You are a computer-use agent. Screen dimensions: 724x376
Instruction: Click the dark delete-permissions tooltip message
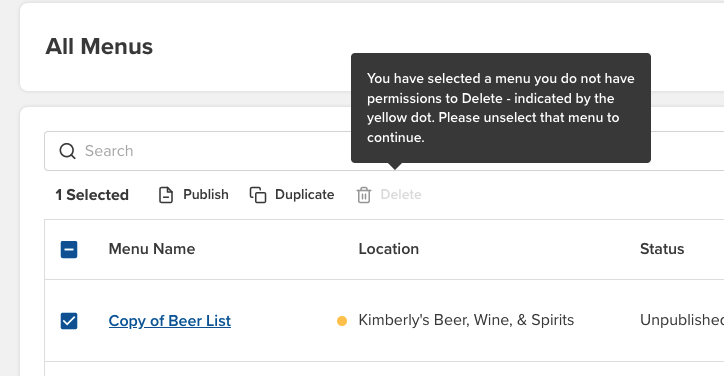click(x=501, y=108)
